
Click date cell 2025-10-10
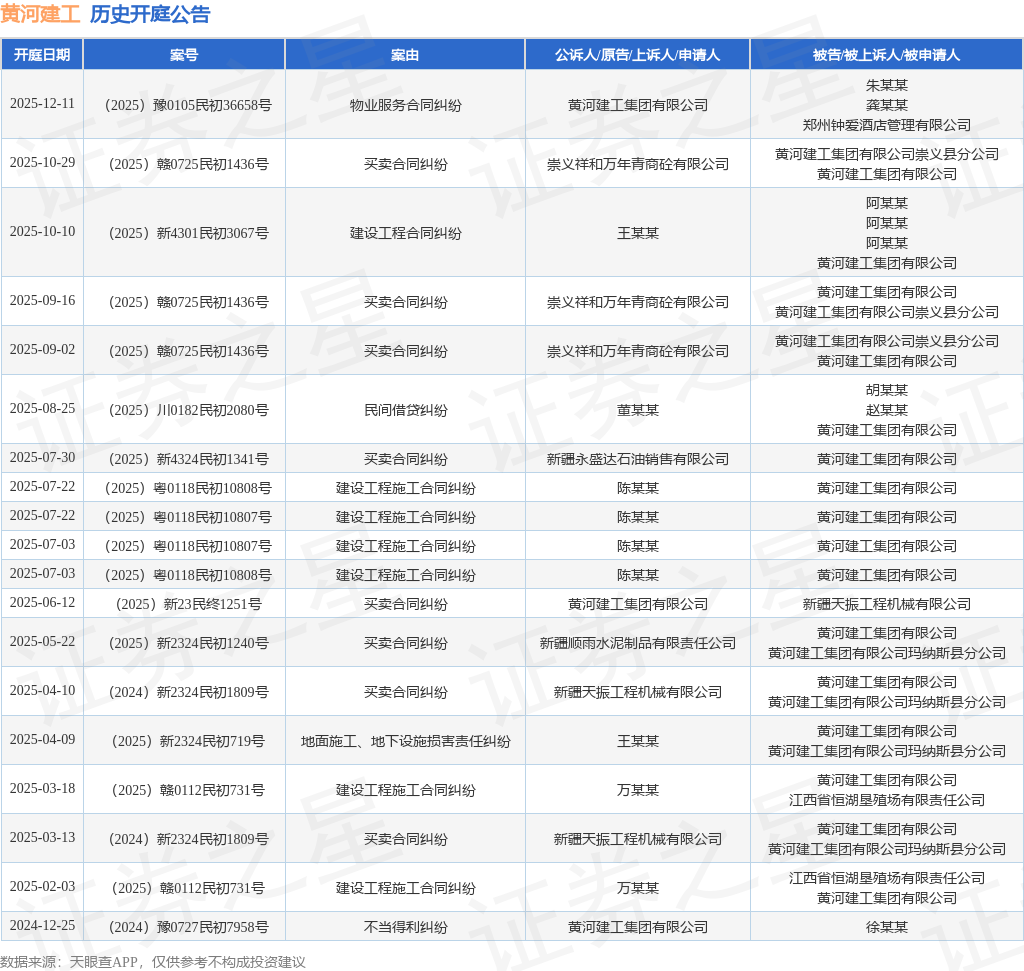click(42, 232)
